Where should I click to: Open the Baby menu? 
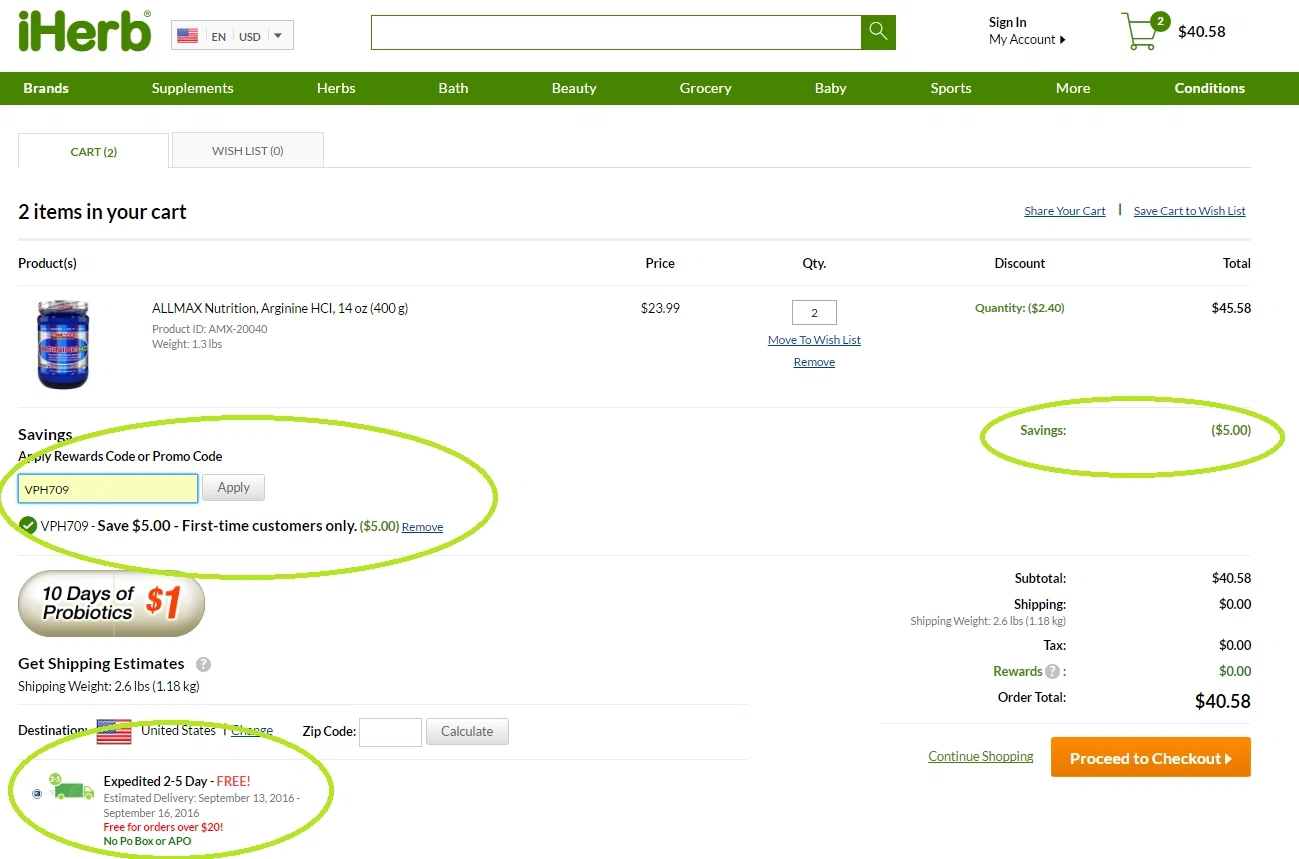click(830, 88)
